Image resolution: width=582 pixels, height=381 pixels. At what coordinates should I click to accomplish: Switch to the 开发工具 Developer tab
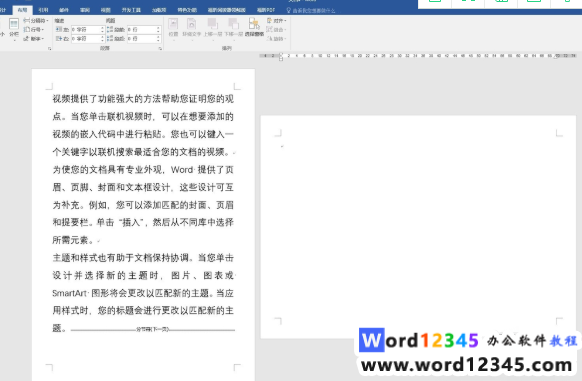(x=131, y=10)
